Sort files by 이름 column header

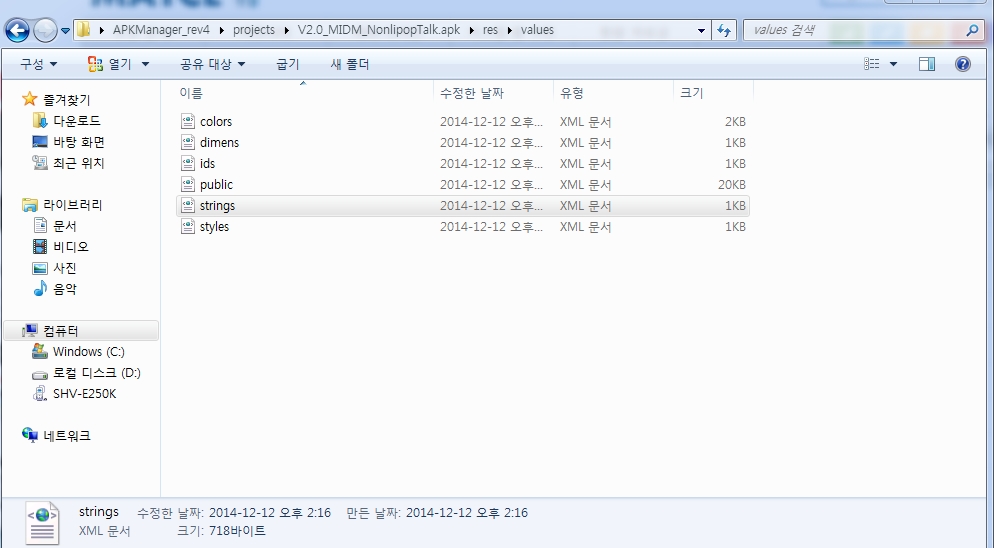pyautogui.click(x=191, y=93)
